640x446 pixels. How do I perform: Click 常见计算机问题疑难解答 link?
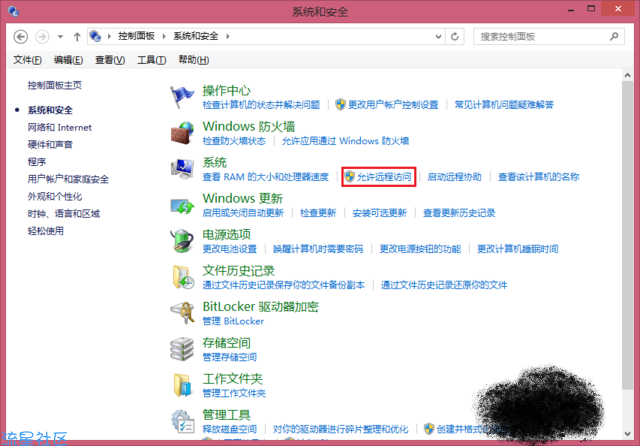point(504,105)
